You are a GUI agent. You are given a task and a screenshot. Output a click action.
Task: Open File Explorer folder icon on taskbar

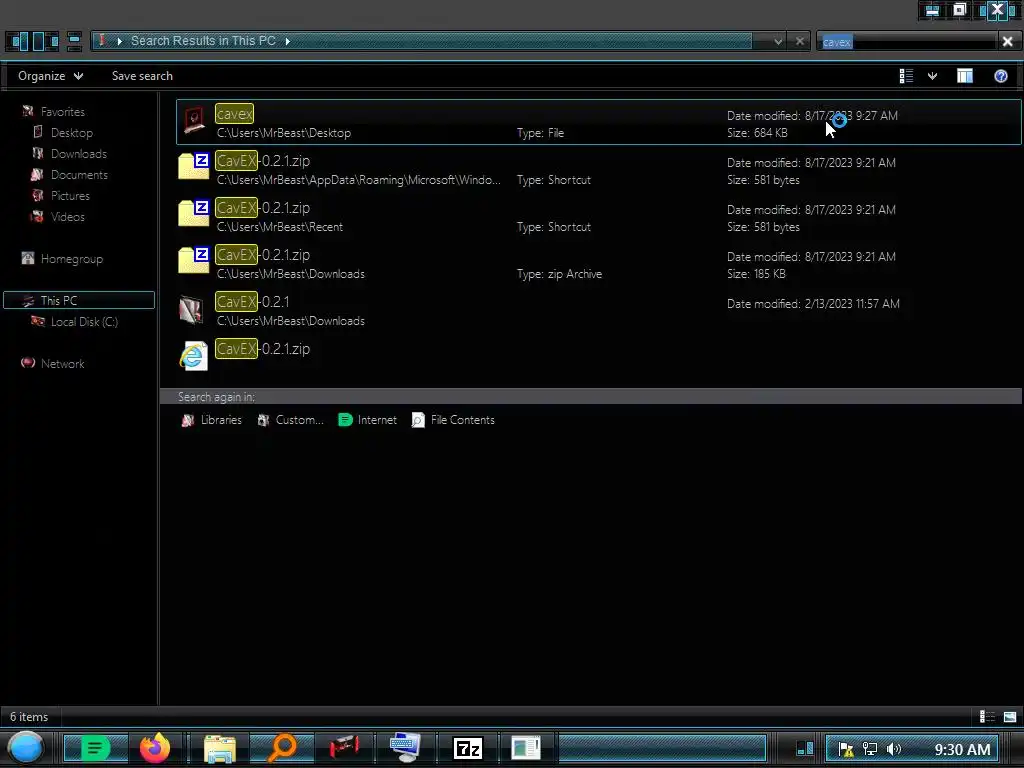click(219, 748)
